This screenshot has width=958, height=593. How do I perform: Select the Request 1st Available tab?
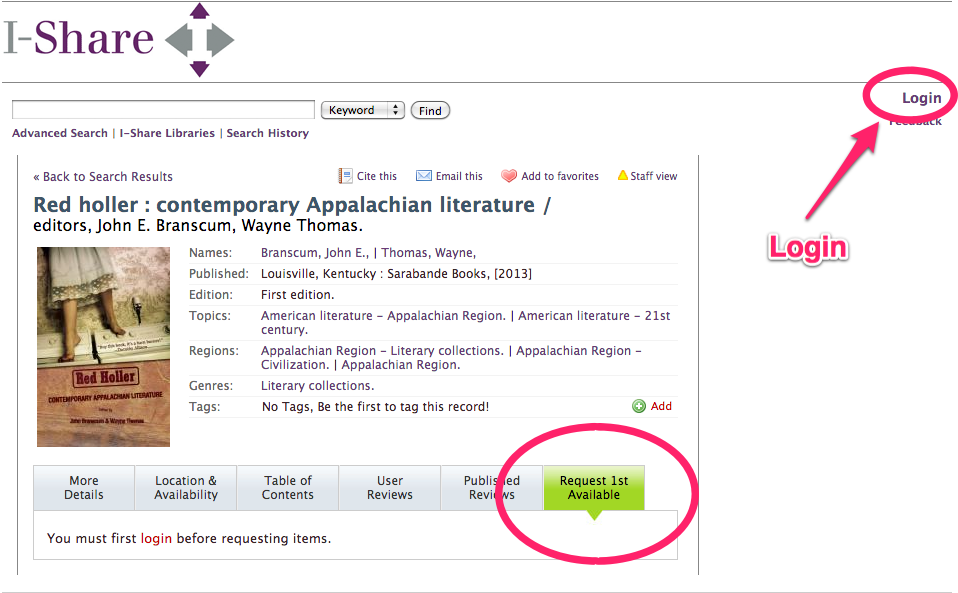pyautogui.click(x=594, y=487)
